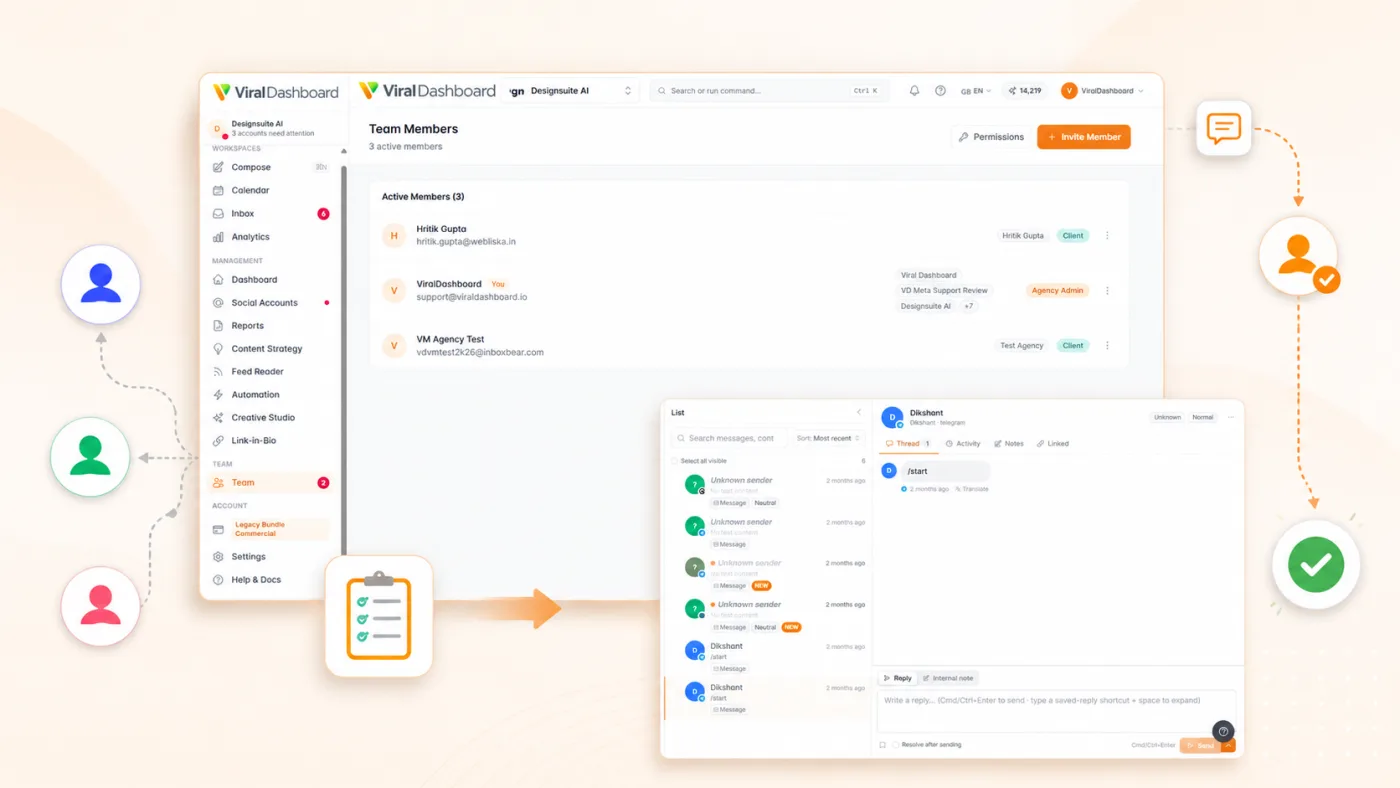Image resolution: width=1400 pixels, height=788 pixels.
Task: Click the Write a reply text area
Action: pos(1056,711)
